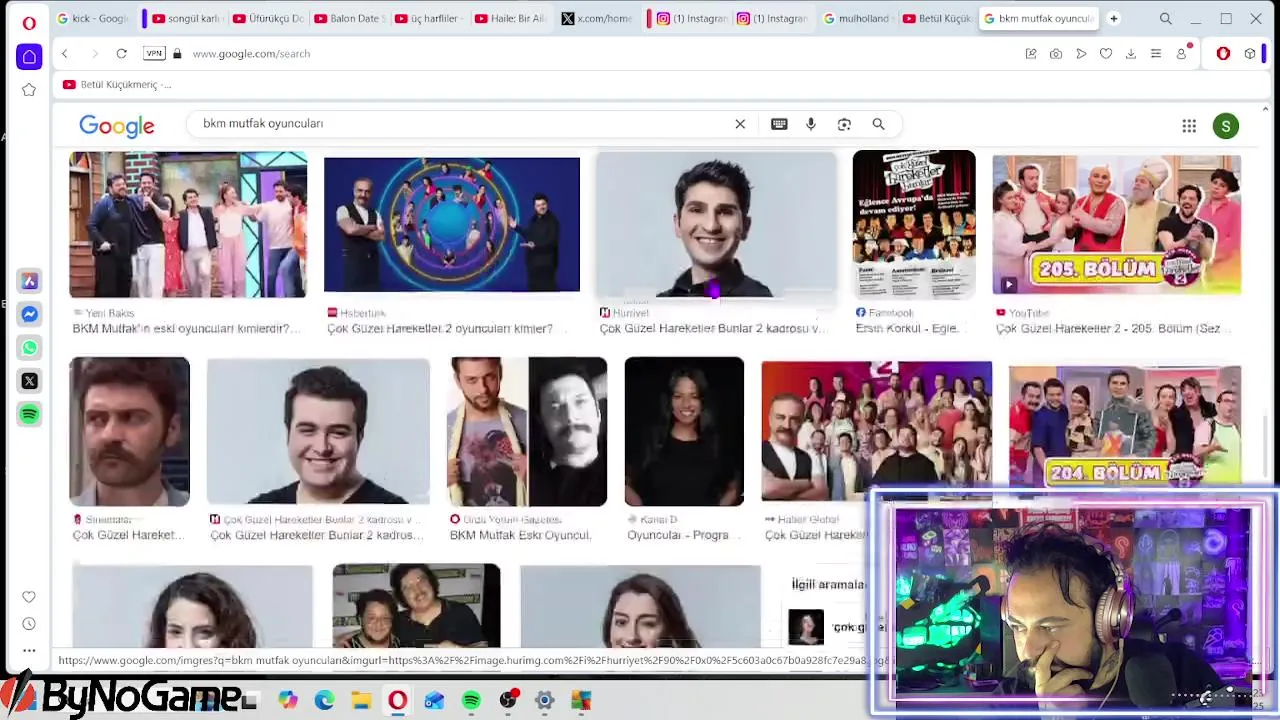Open the downloads icon in toolbar
Image resolution: width=1280 pixels, height=720 pixels.
tap(1131, 53)
